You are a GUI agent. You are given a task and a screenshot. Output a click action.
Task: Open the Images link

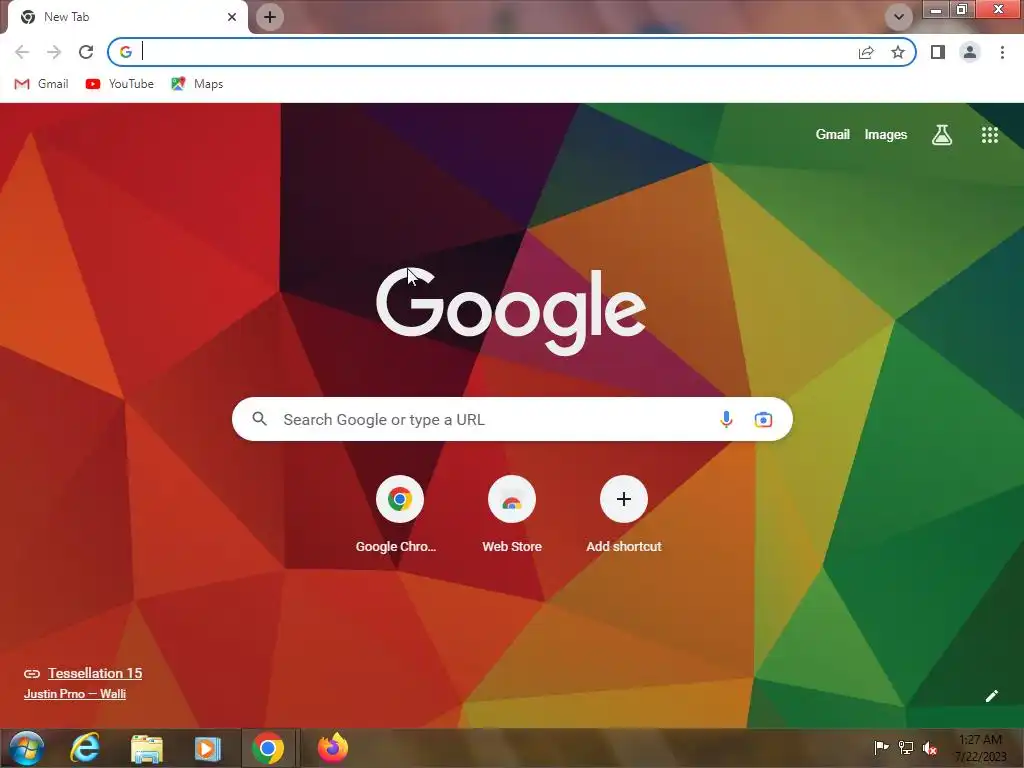tap(886, 135)
